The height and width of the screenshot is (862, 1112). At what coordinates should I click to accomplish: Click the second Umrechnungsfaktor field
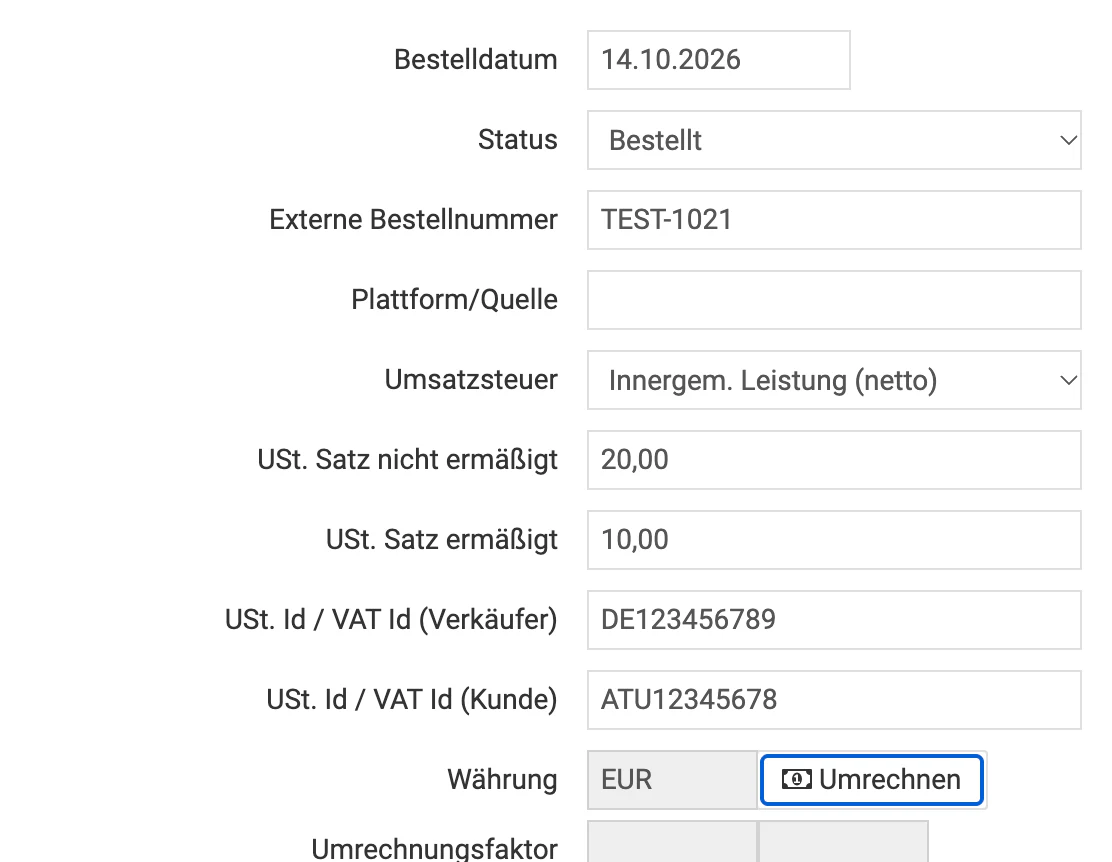pyautogui.click(x=843, y=841)
